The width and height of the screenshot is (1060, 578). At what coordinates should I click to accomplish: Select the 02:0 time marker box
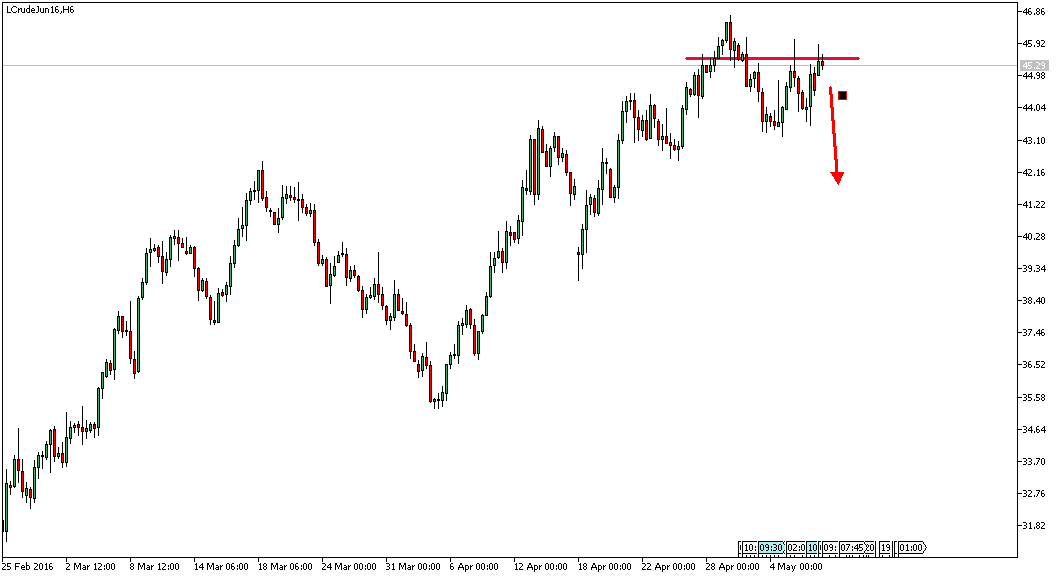coord(794,547)
